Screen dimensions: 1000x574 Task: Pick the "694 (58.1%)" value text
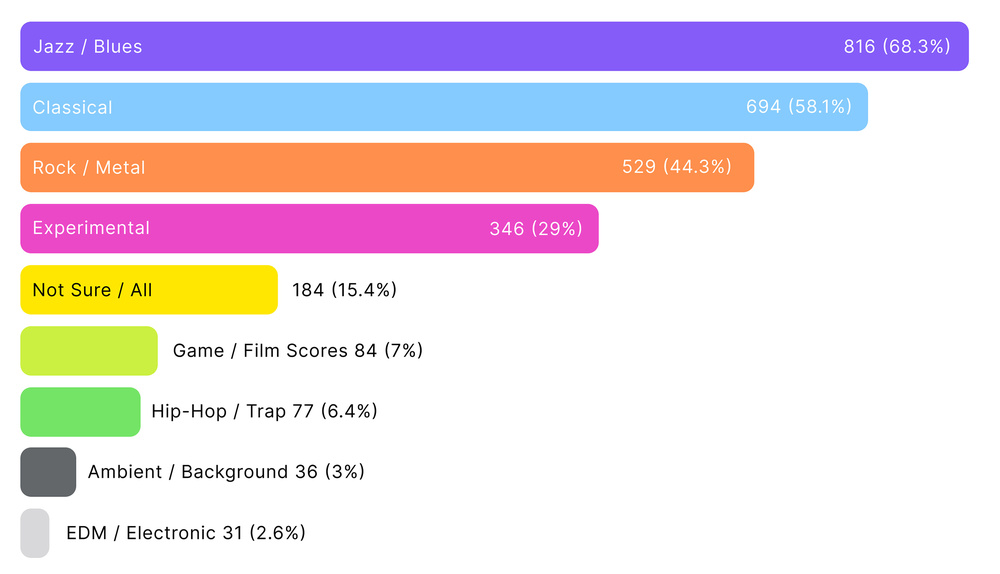click(799, 107)
